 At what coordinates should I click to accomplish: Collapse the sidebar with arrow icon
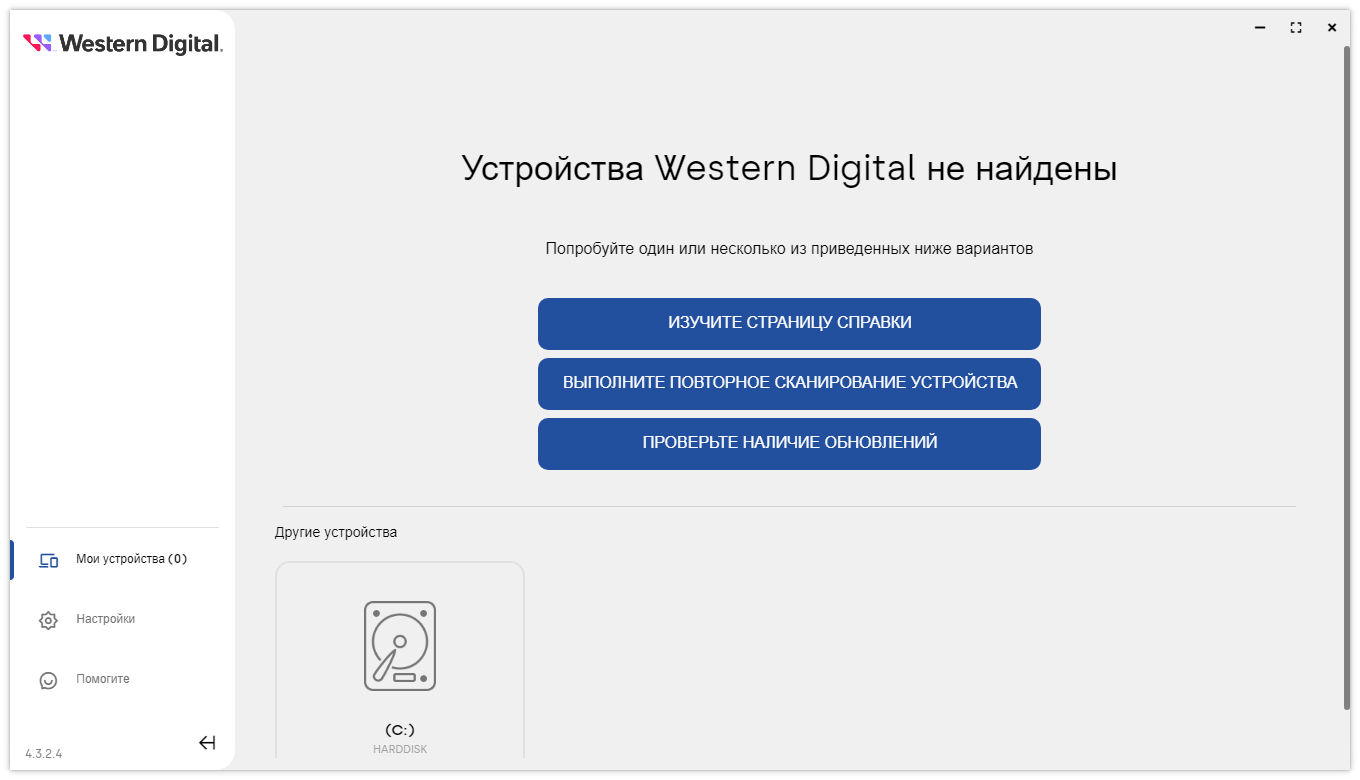pyautogui.click(x=207, y=742)
